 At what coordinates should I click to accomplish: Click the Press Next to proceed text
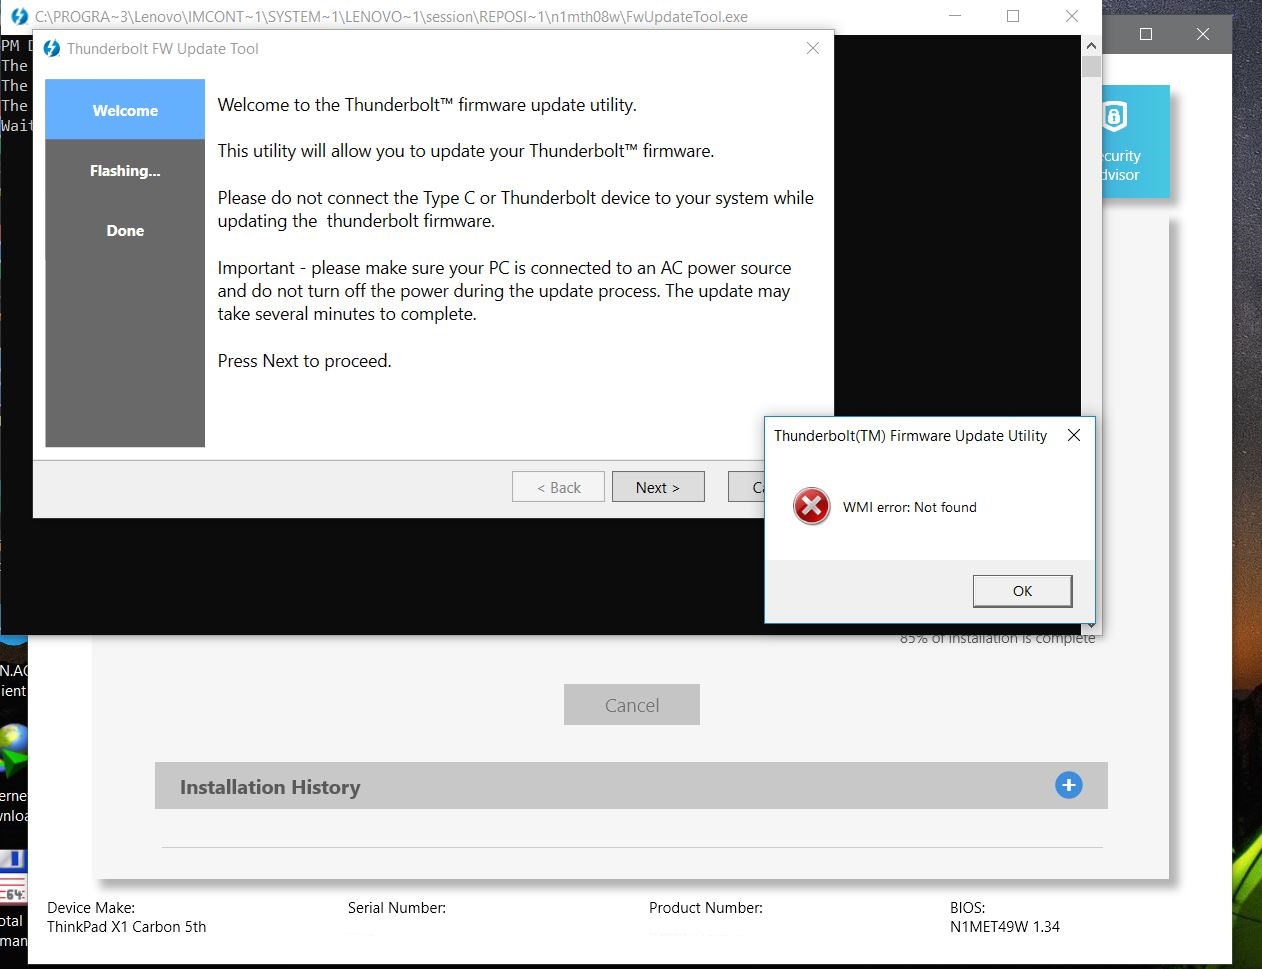[x=305, y=361]
